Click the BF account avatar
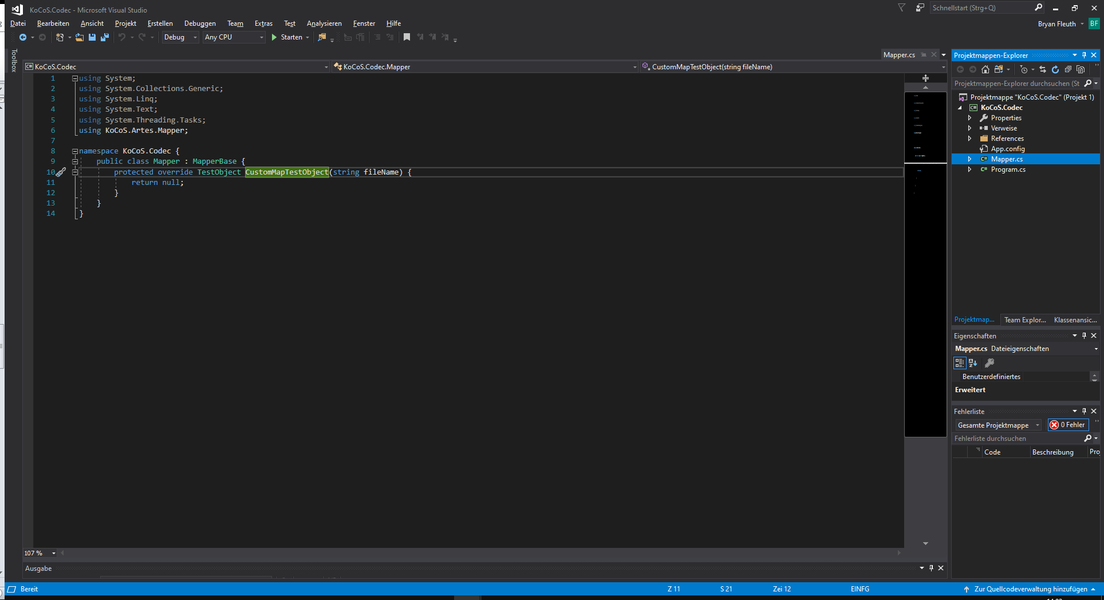This screenshot has width=1104, height=600. tap(1093, 23)
